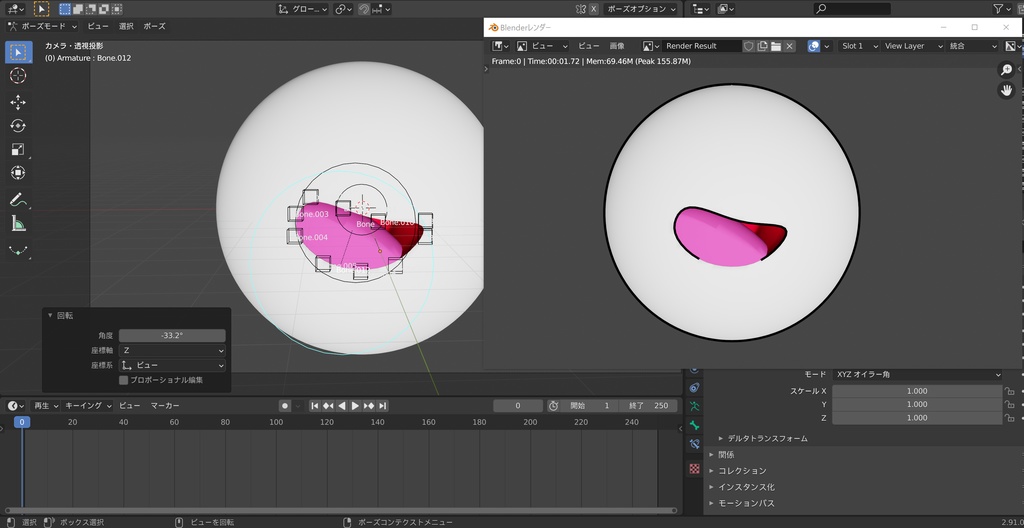The image size is (1024, 528).
Task: Open 選択 menu in 3D viewport header
Action: tap(126, 26)
